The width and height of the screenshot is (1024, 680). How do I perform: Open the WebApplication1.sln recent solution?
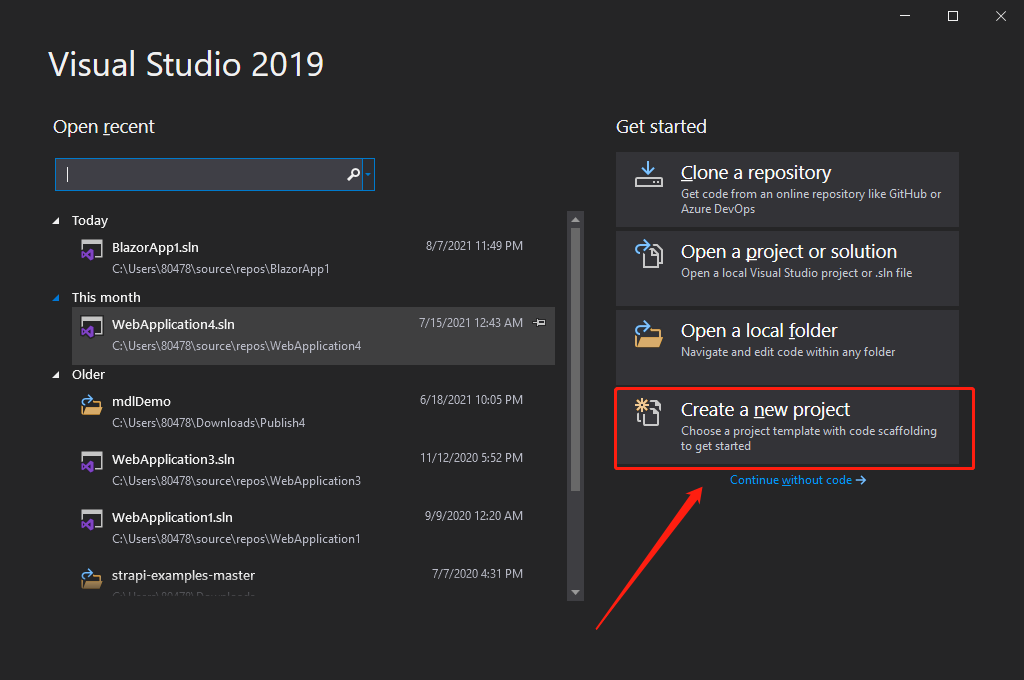pyautogui.click(x=172, y=518)
